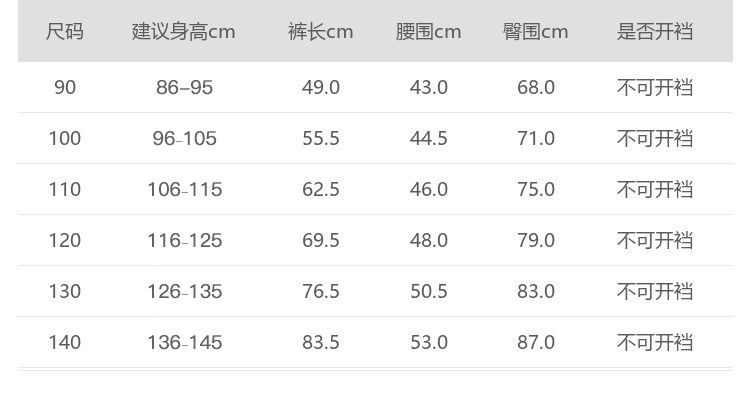
Task: Click 不可开裆 in the size 110 row
Action: click(x=655, y=190)
